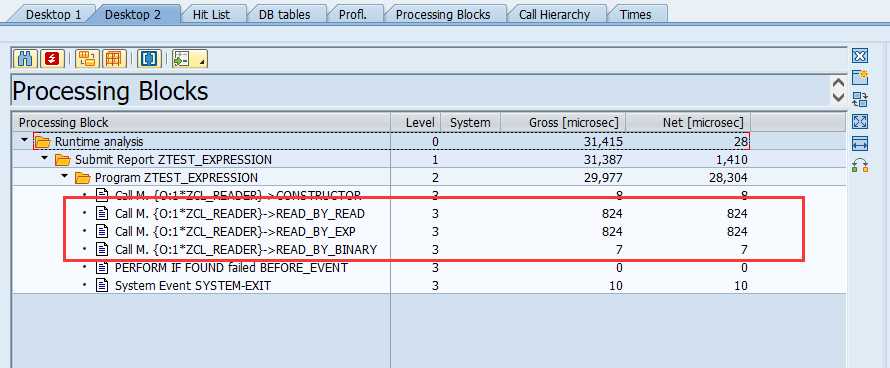The height and width of the screenshot is (368, 890).
Task: Click the full-screen maximize tool icon
Action: pyautogui.click(x=860, y=122)
